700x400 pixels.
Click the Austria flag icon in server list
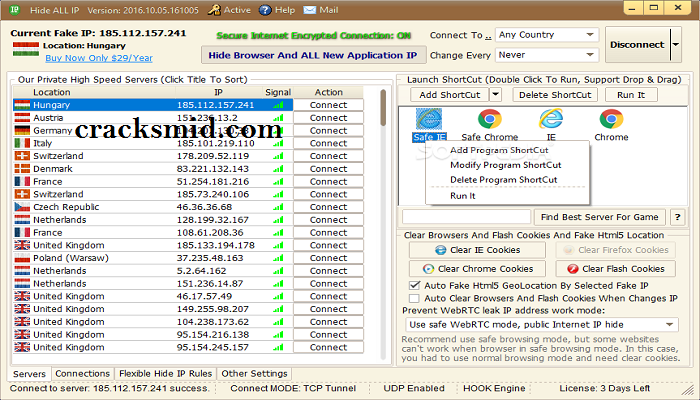tap(22, 118)
